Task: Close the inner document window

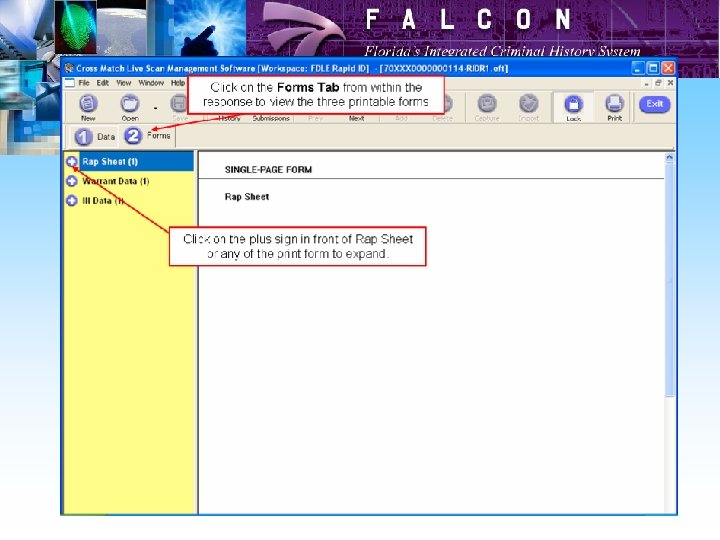Action: pos(670,83)
